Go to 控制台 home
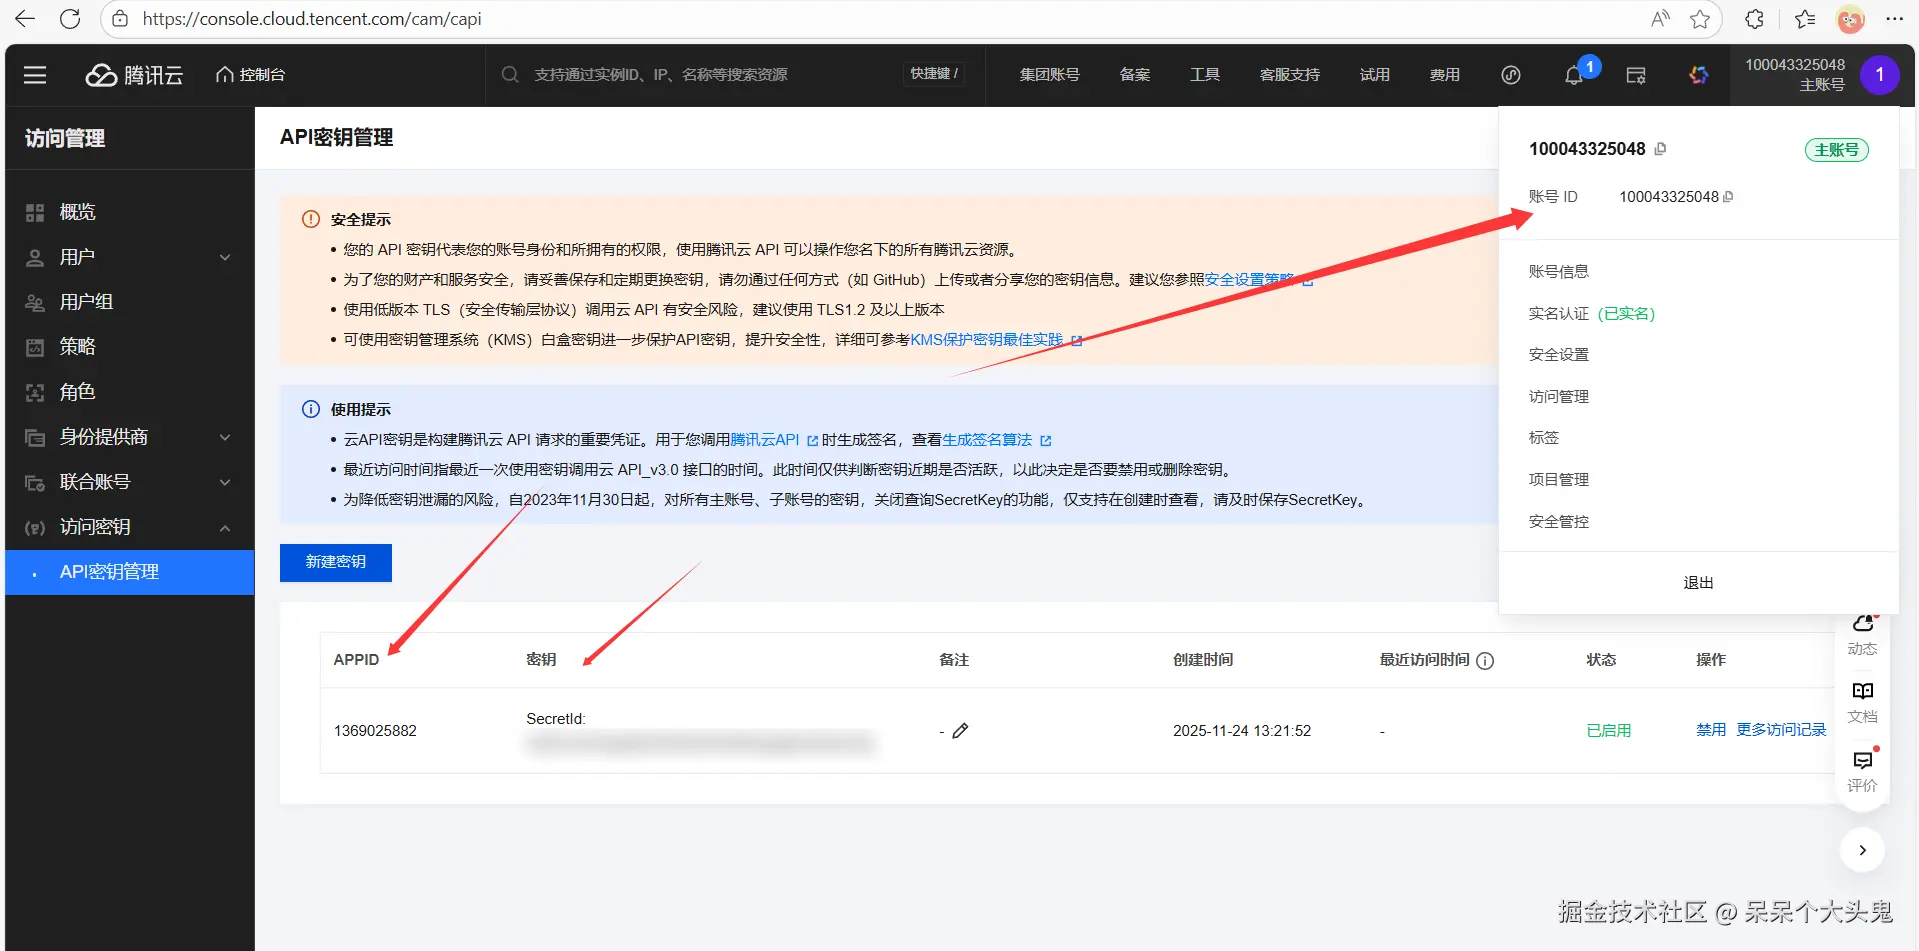Viewport: 1919px width, 951px height. pos(251,75)
